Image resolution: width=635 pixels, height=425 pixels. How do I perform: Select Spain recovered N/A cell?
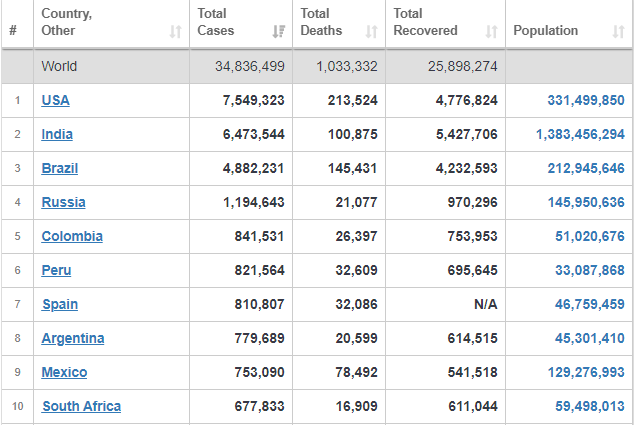click(x=486, y=304)
